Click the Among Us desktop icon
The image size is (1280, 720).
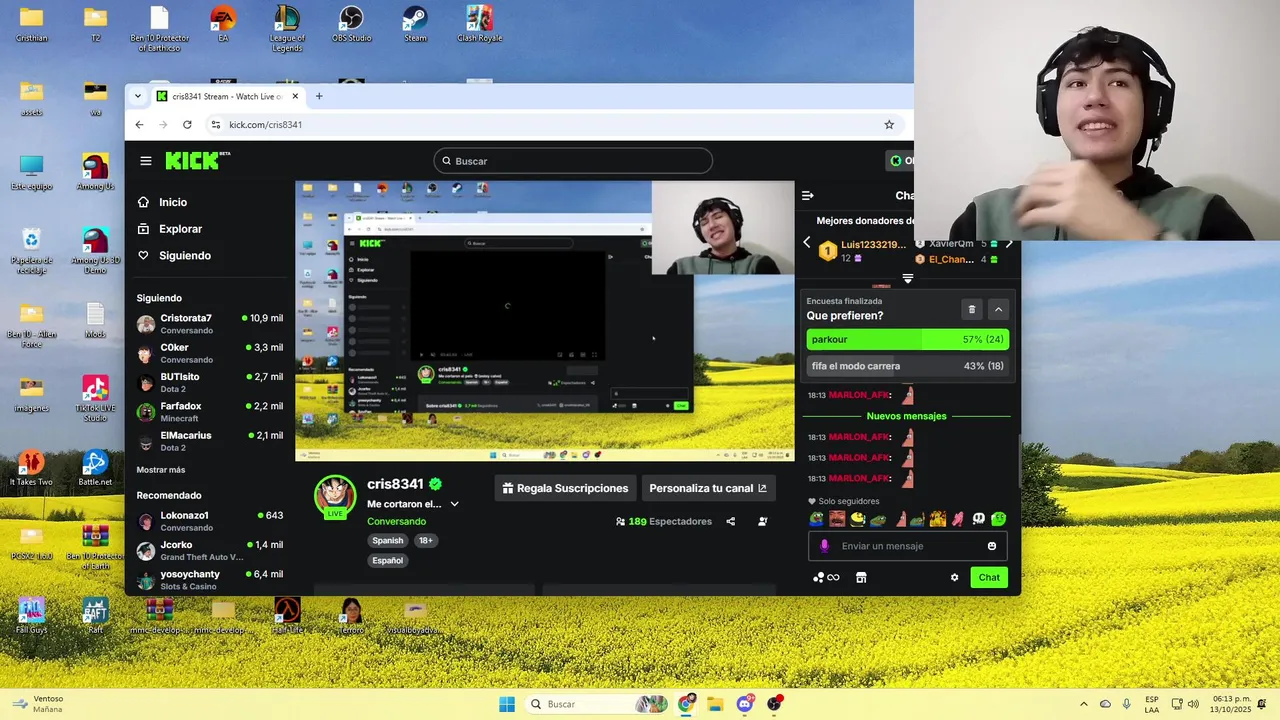point(95,171)
